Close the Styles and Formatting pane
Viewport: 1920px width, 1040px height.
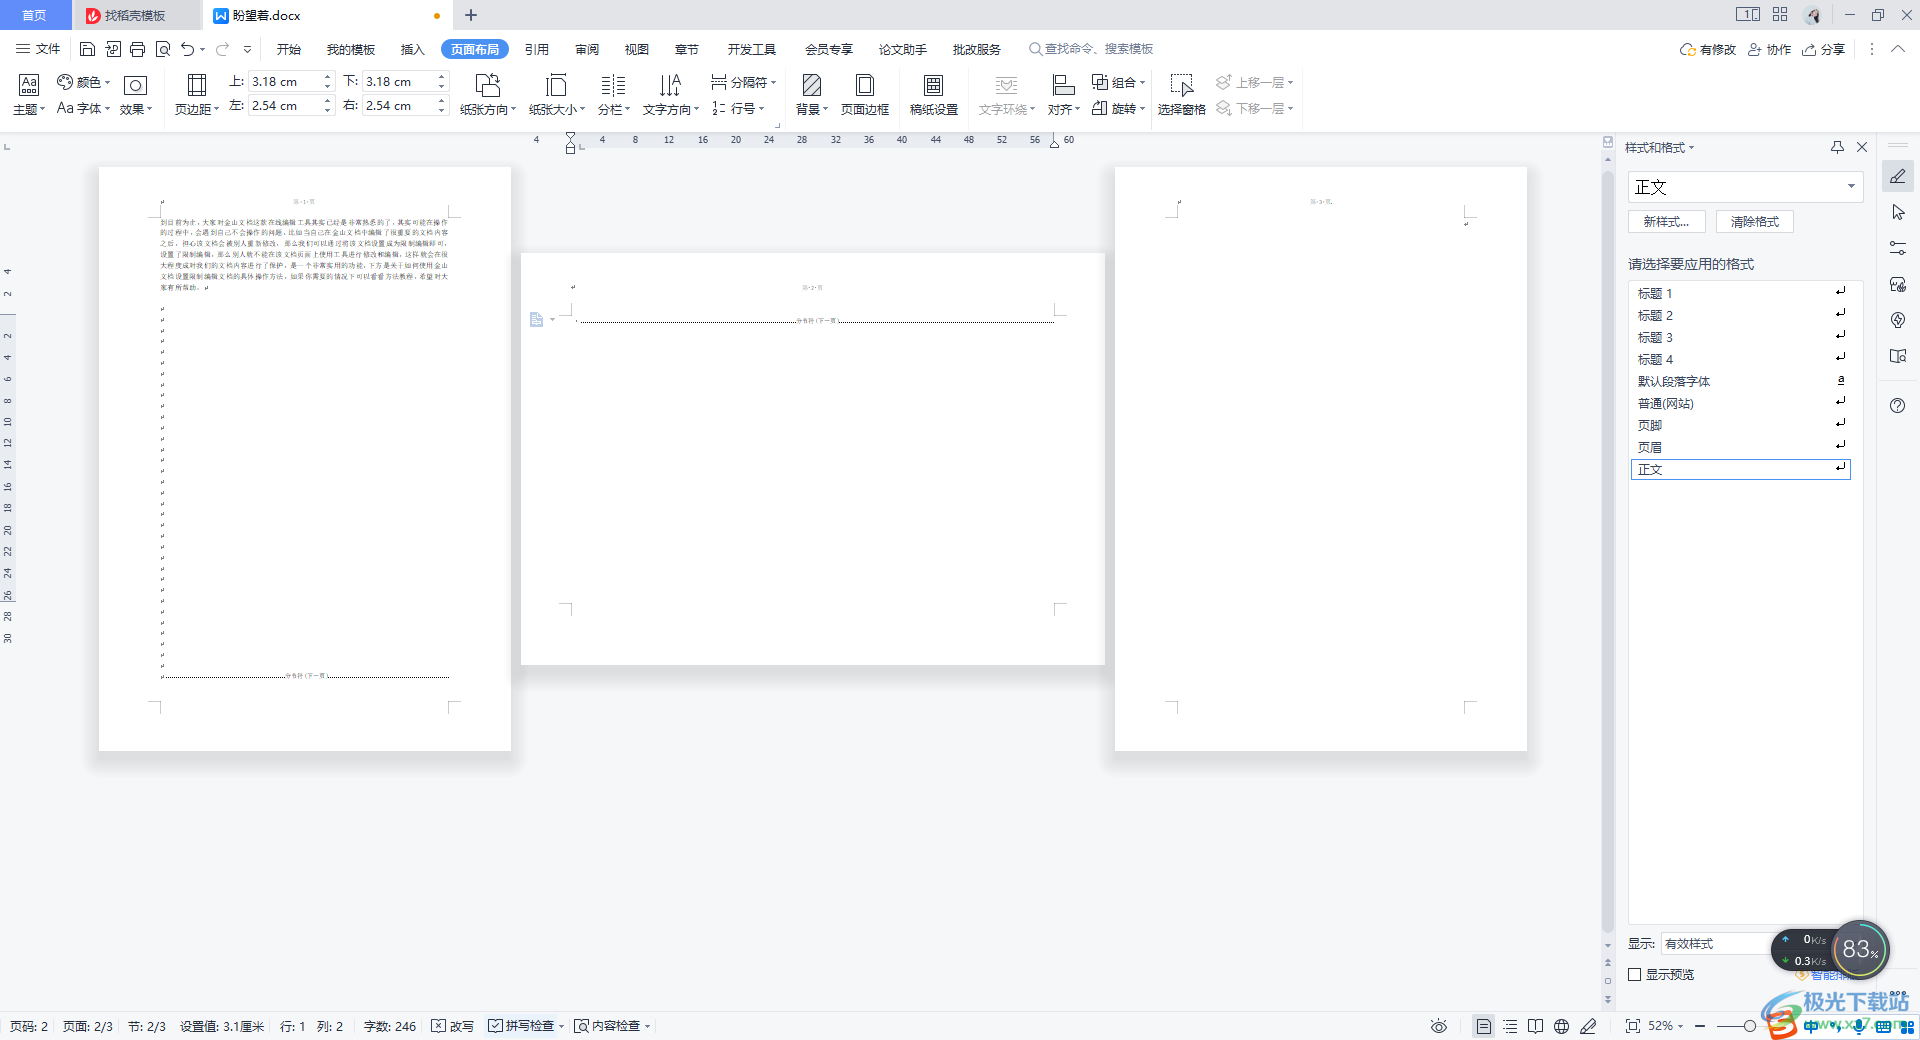click(1862, 147)
